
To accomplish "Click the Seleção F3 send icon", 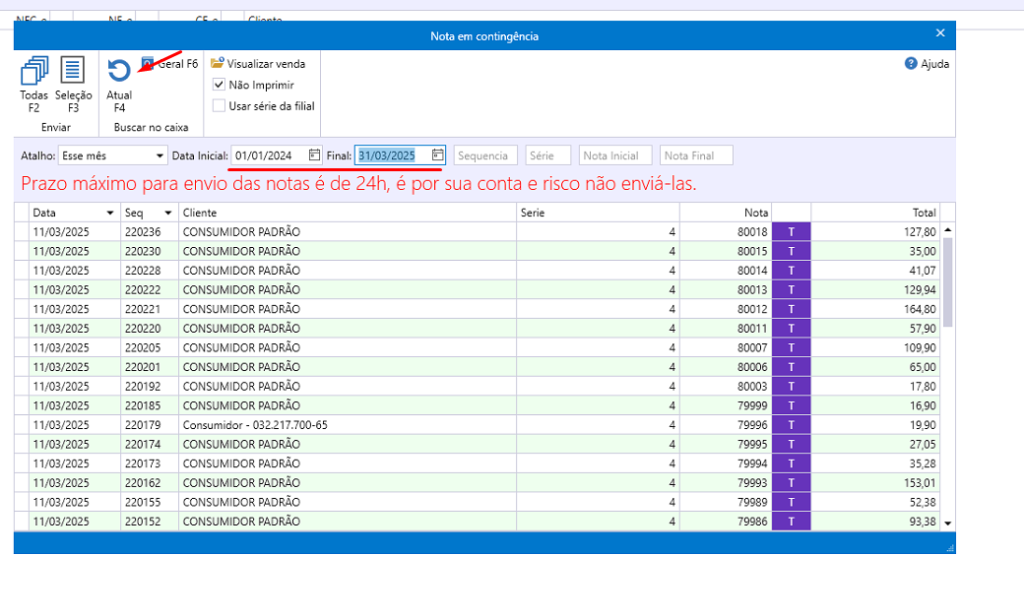I will tap(73, 72).
